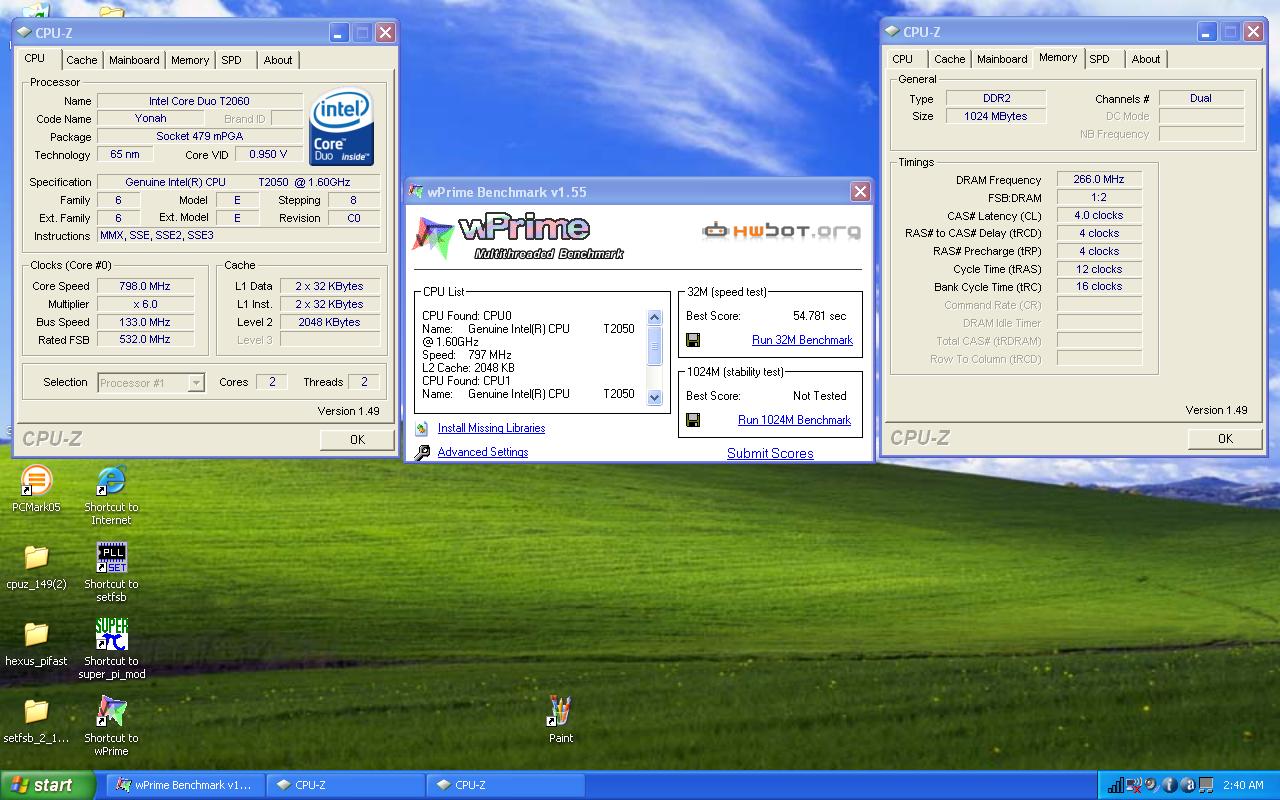1280x800 pixels.
Task: Click the blue 'i' info tray icon
Action: 1170,785
